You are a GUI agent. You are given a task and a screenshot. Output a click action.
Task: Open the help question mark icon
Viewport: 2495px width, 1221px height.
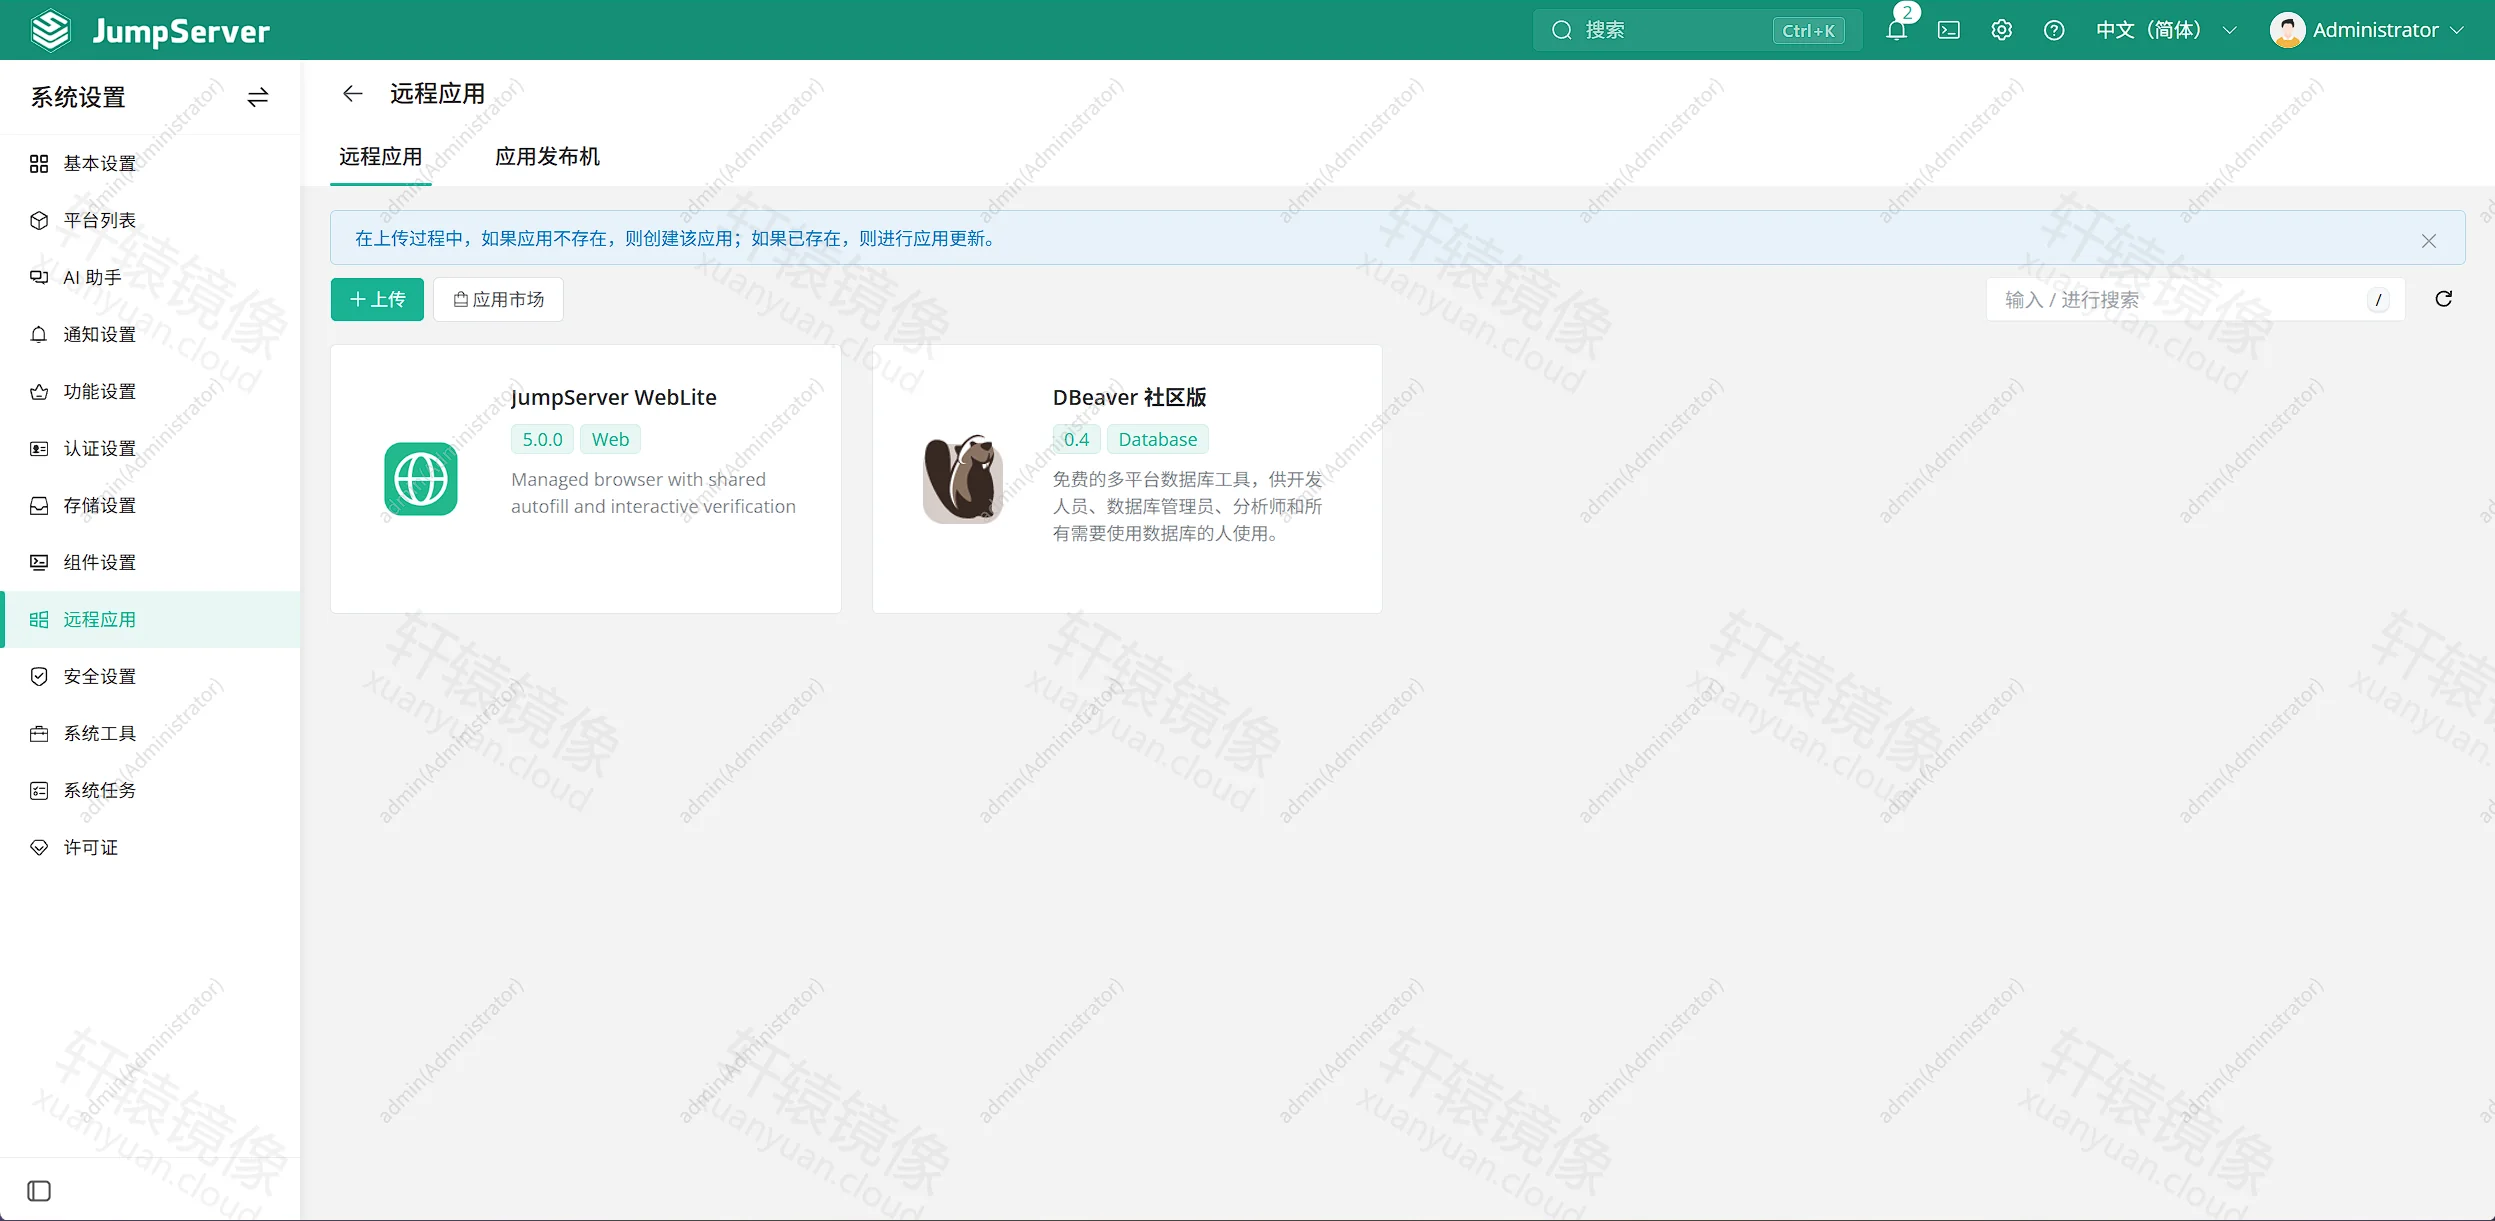click(2054, 30)
